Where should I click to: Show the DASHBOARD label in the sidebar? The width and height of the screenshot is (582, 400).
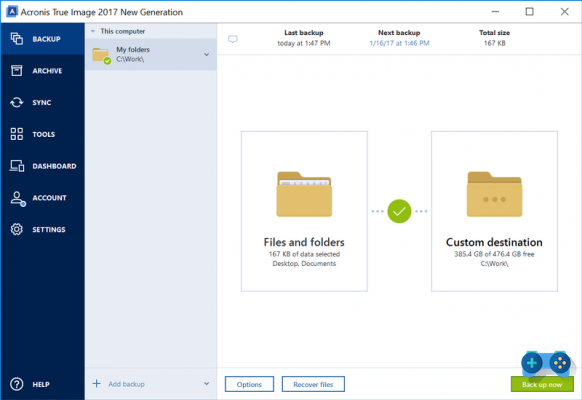tap(54, 166)
